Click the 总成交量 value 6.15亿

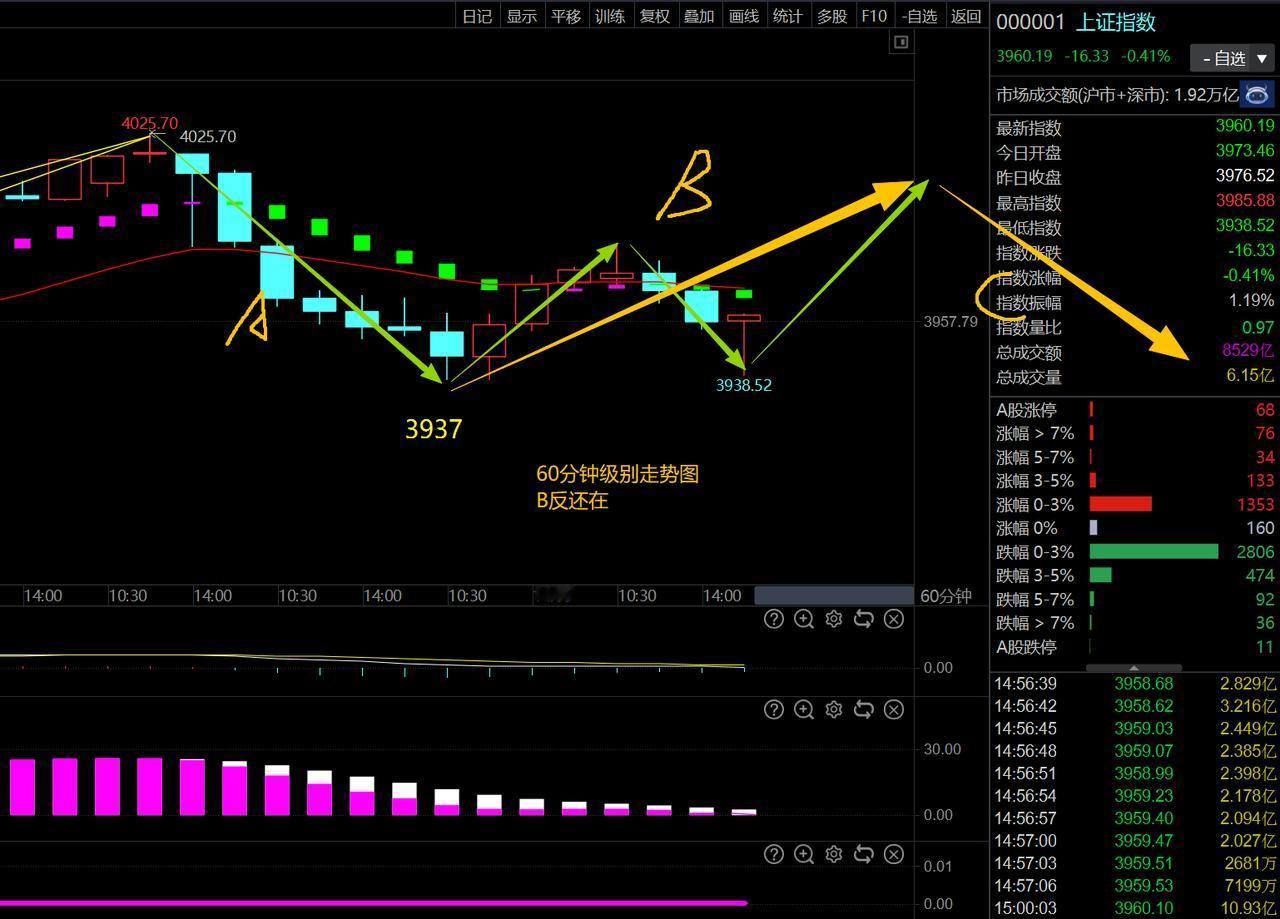(x=1250, y=377)
